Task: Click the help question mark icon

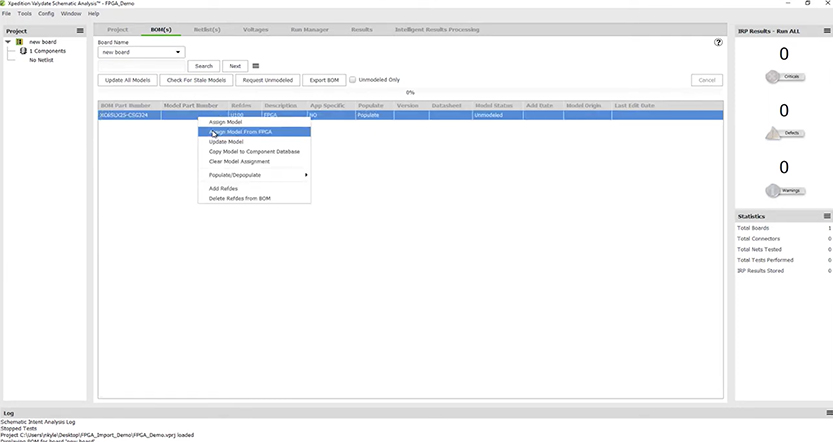Action: (x=718, y=42)
